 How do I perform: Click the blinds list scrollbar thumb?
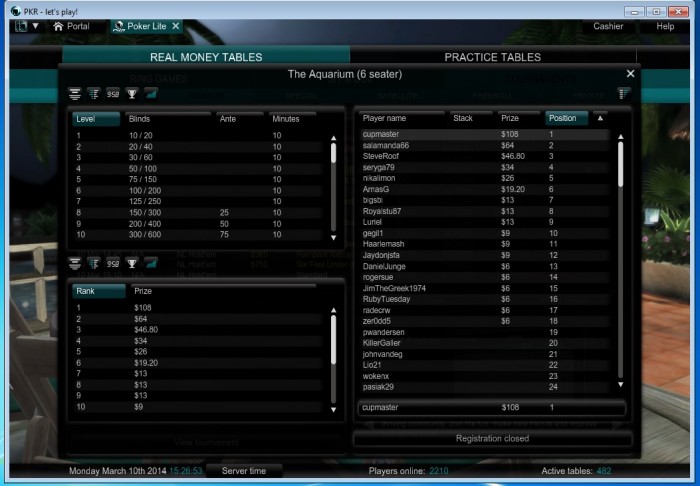(x=333, y=153)
